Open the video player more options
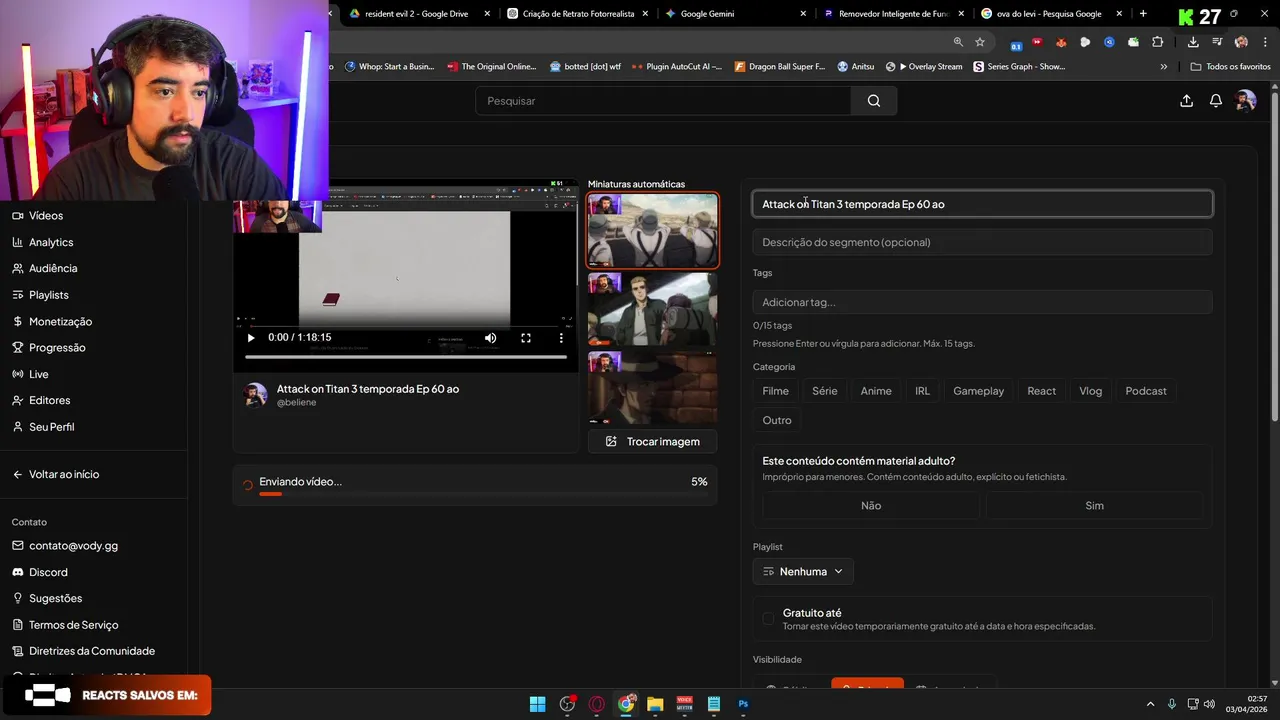1280x720 pixels. tap(561, 338)
